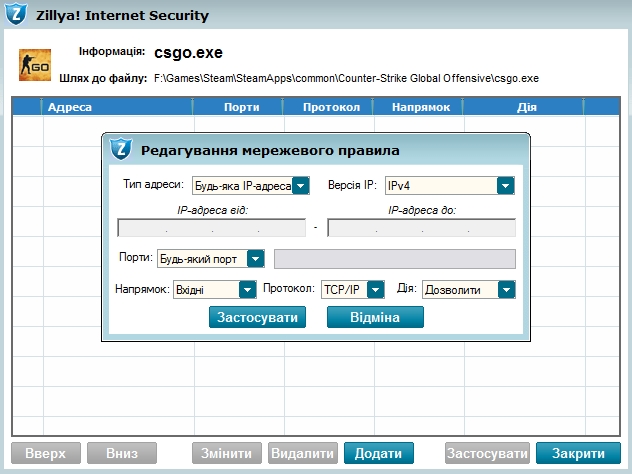Select the Напрямок column header

(420, 107)
